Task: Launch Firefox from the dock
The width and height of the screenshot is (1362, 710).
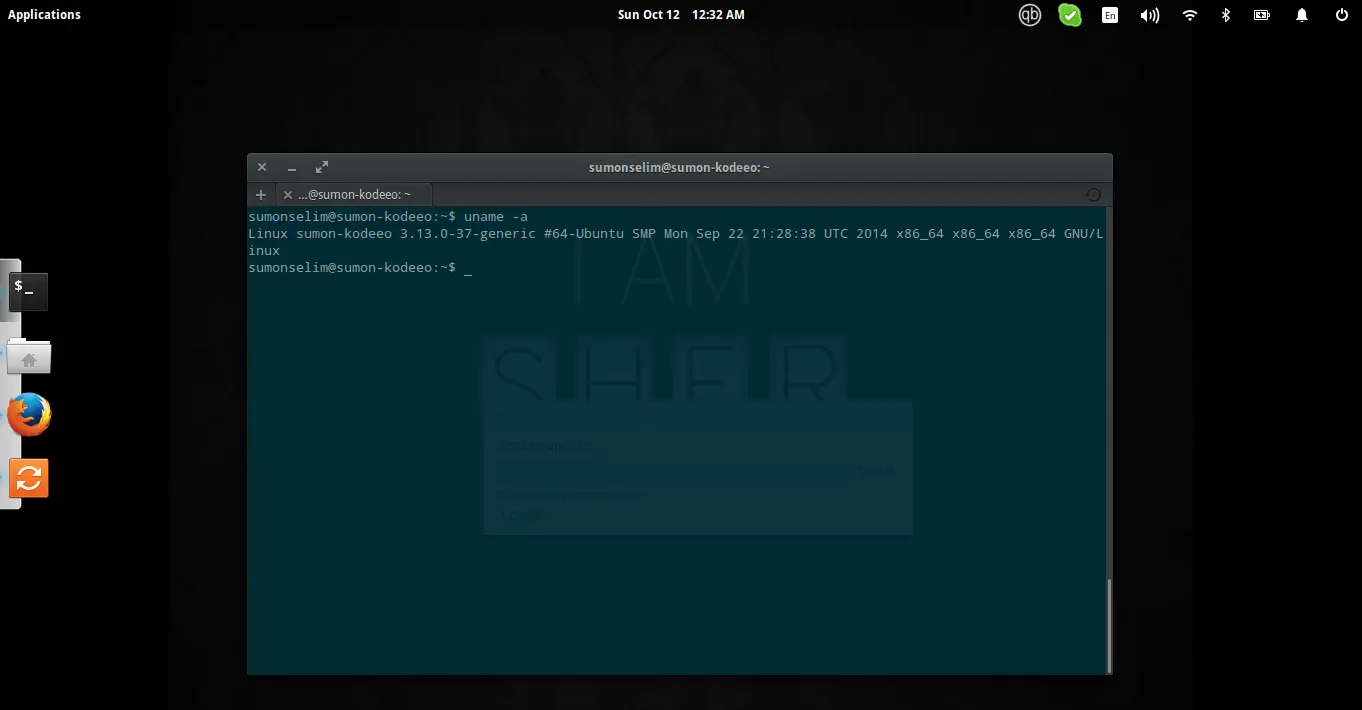Action: [29, 415]
